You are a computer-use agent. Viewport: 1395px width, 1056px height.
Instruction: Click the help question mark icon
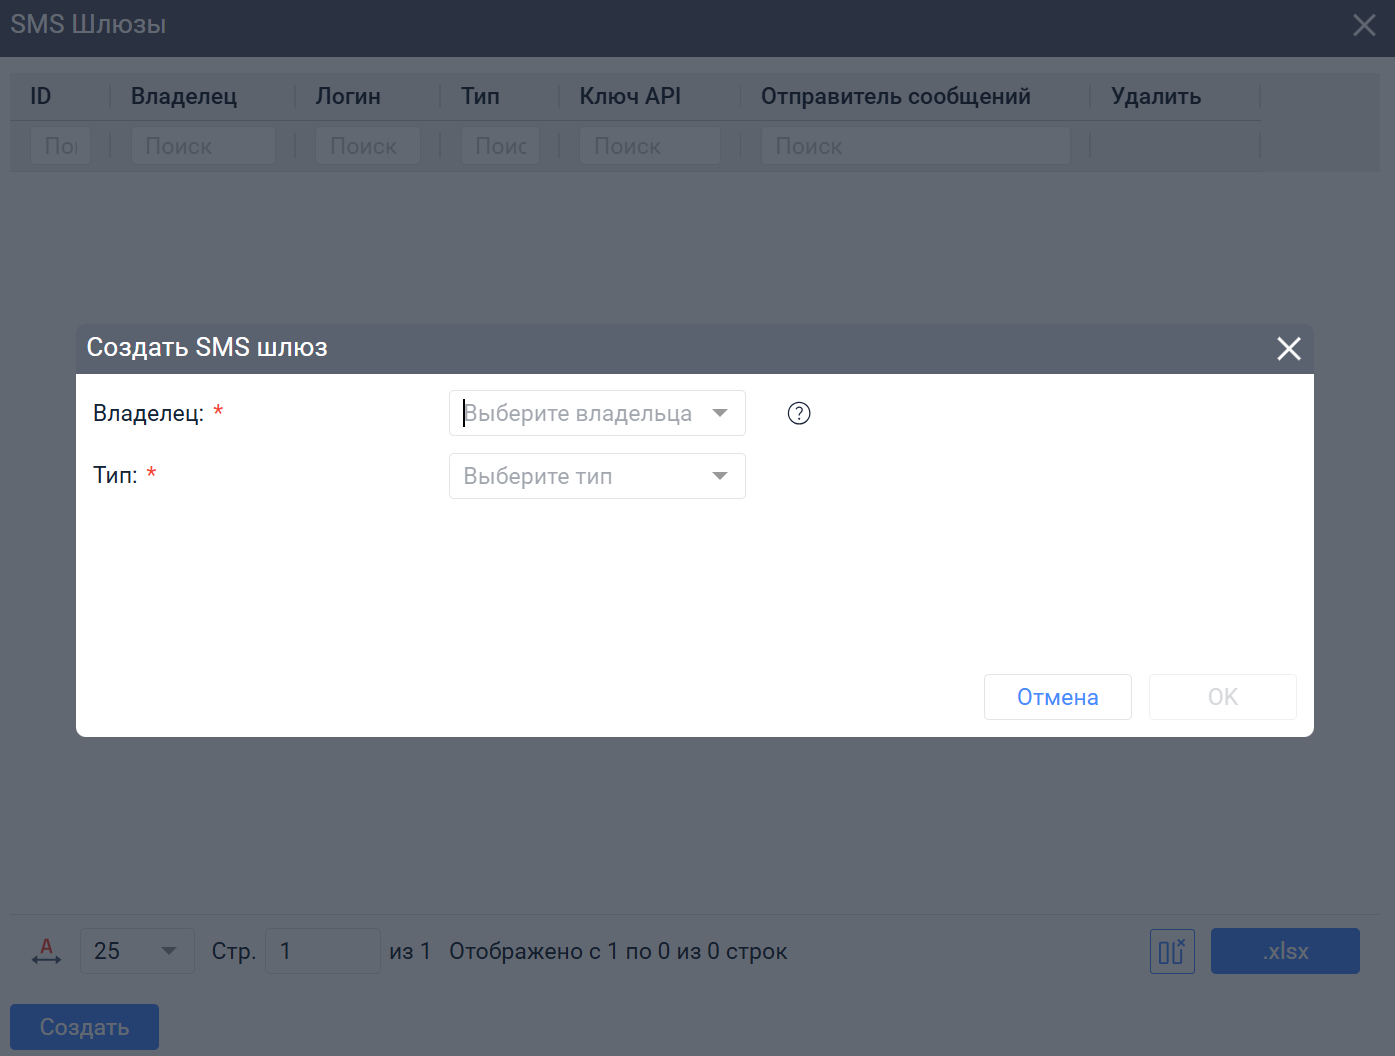click(799, 413)
